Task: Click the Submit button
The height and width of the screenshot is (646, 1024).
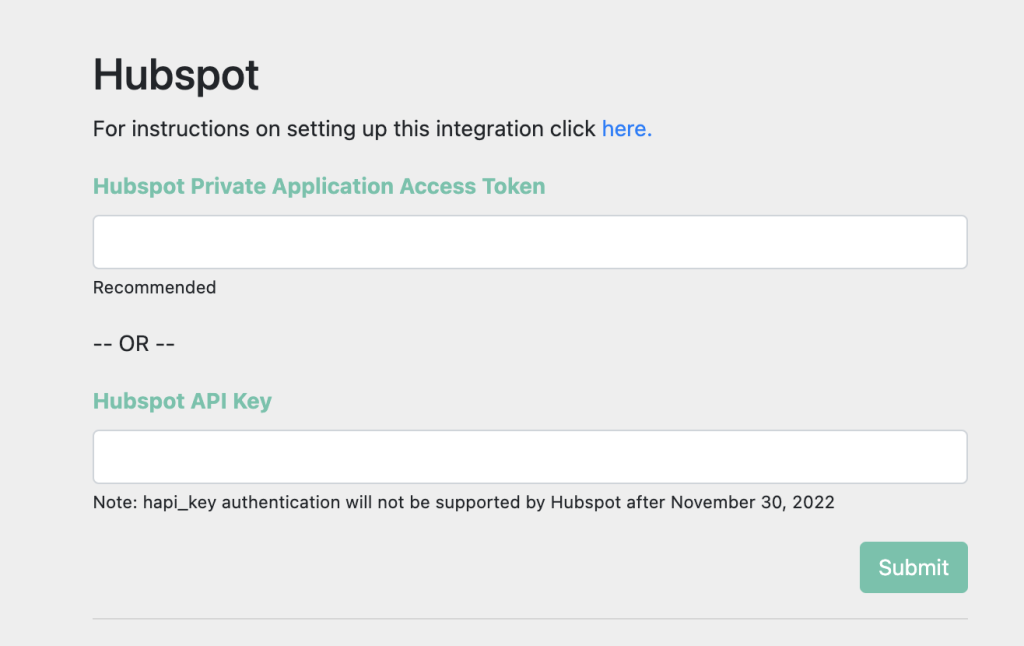Action: (913, 567)
